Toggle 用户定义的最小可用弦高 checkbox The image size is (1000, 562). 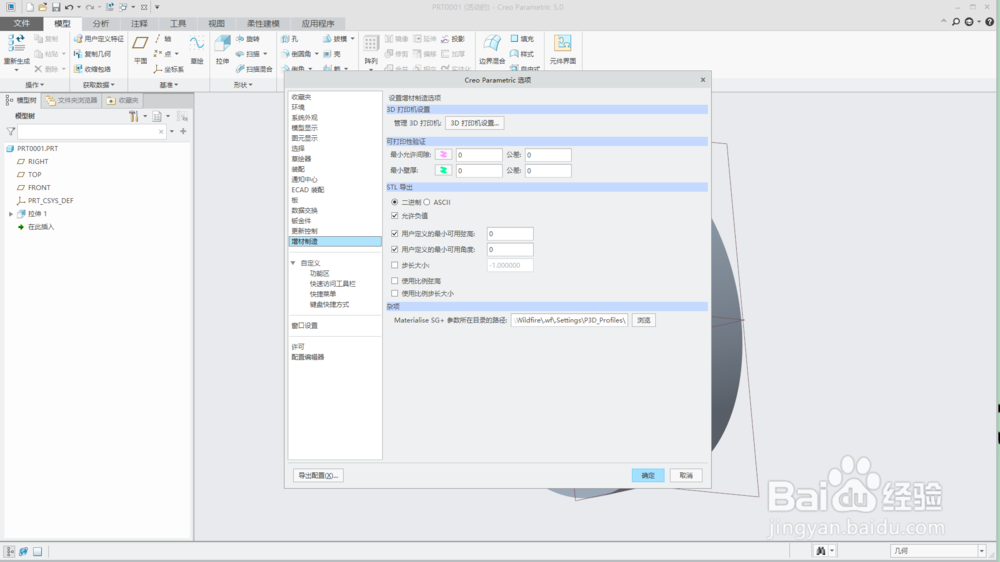point(395,233)
